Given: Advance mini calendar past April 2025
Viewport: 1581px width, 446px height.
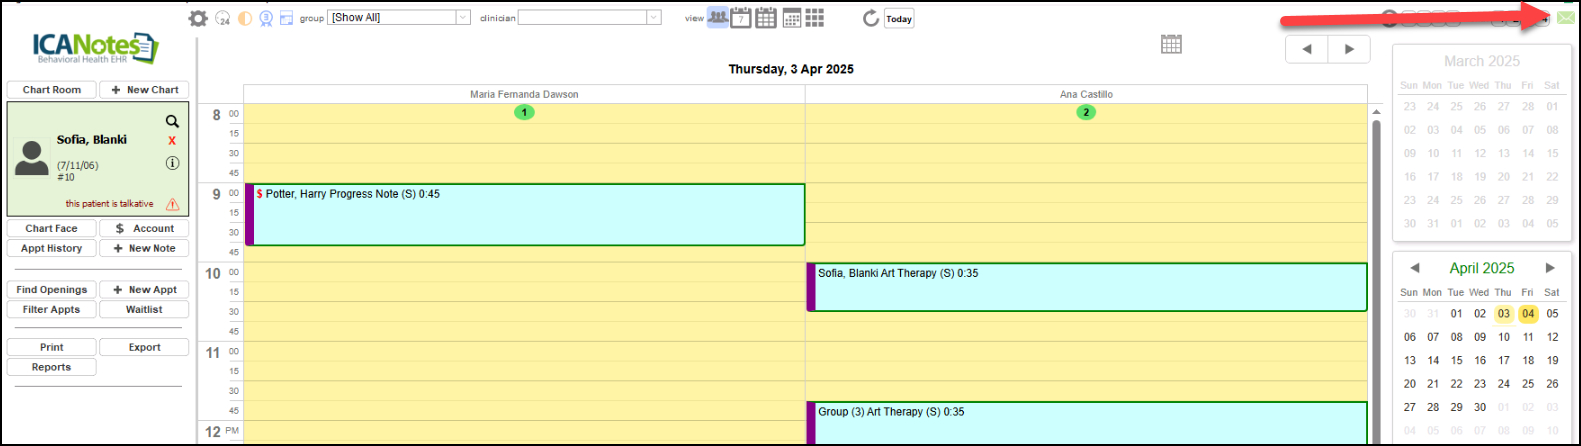Looking at the screenshot, I should point(1550,268).
